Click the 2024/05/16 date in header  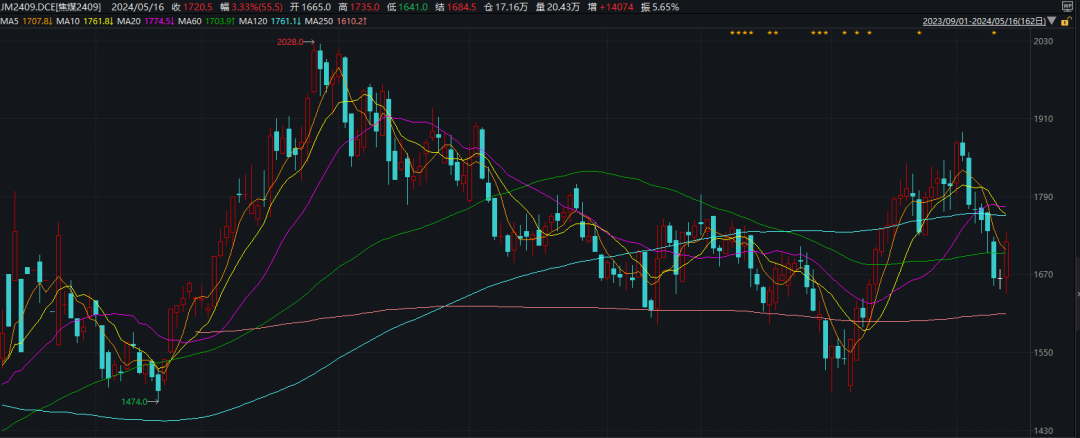coord(138,8)
